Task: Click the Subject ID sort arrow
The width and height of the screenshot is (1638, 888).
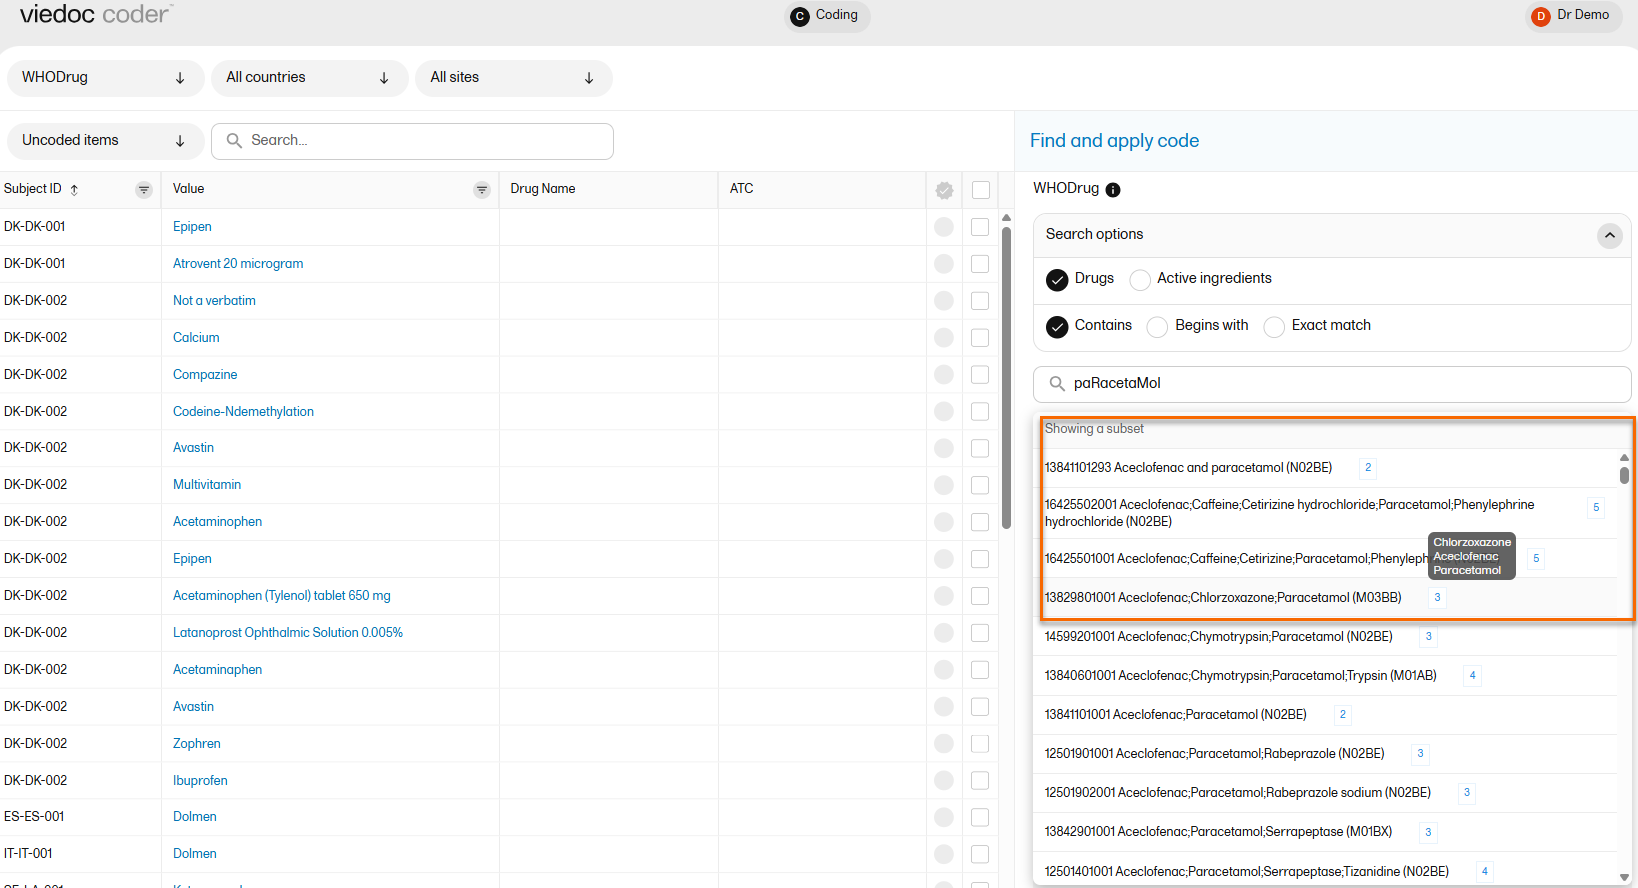Action: pyautogui.click(x=74, y=190)
